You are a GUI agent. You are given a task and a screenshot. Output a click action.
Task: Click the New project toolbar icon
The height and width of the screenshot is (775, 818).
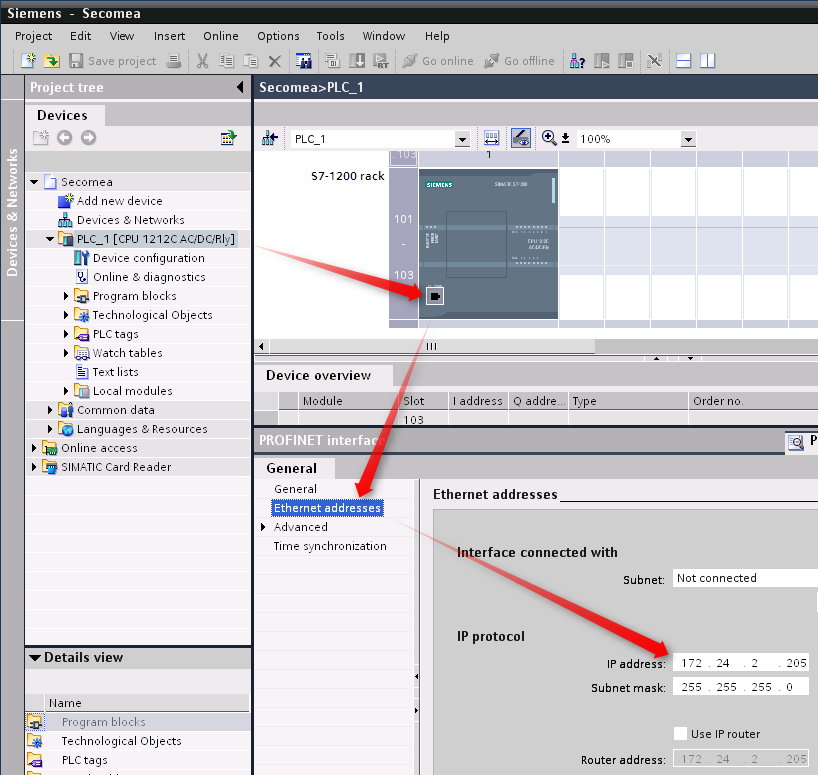point(28,60)
